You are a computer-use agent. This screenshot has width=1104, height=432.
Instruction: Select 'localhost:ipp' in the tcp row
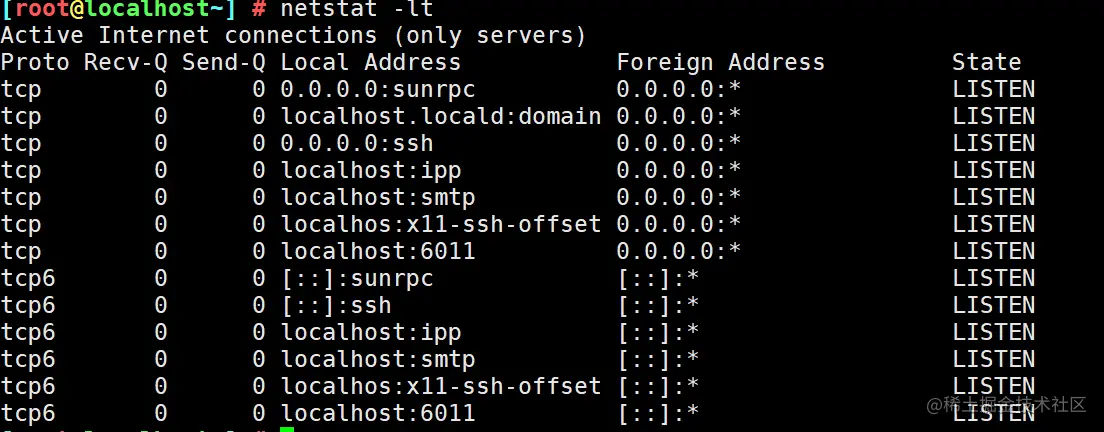[x=371, y=170]
